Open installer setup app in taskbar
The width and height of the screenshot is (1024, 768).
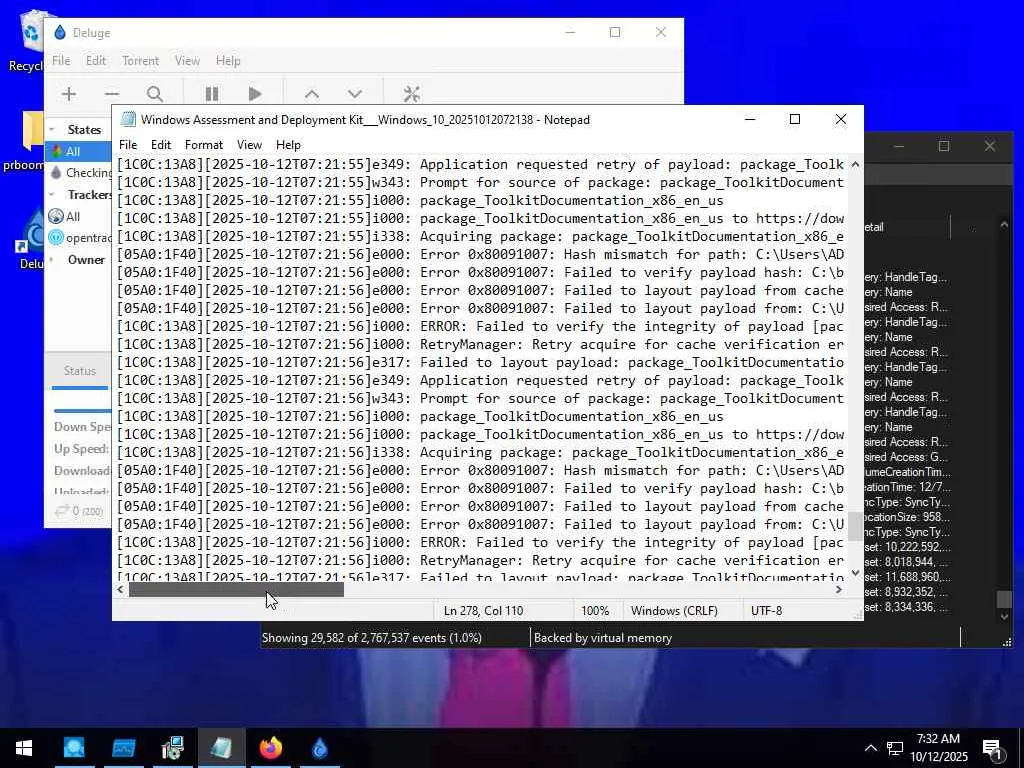[x=172, y=748]
